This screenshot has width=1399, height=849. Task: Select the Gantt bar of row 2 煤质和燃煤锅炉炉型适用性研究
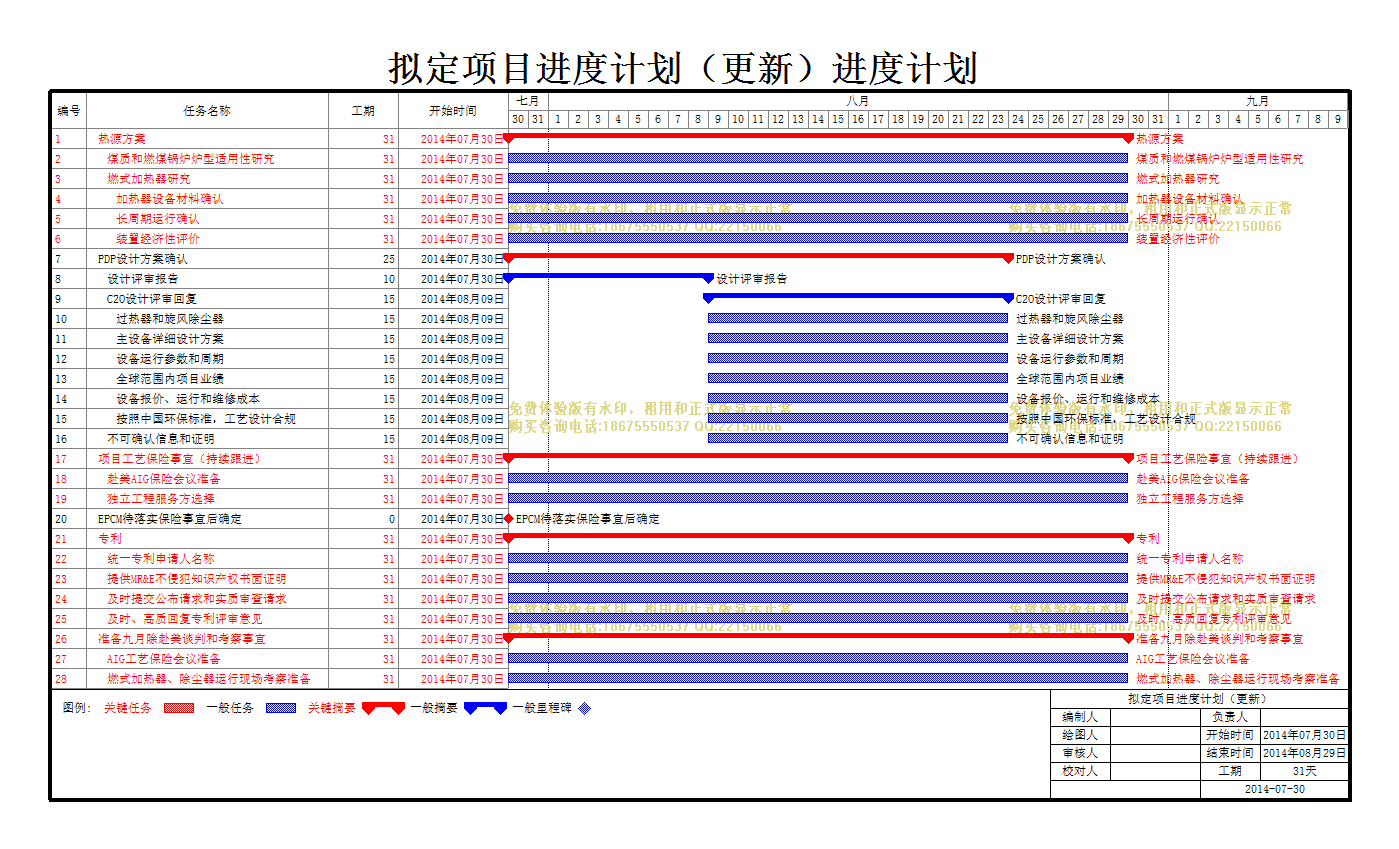click(818, 158)
